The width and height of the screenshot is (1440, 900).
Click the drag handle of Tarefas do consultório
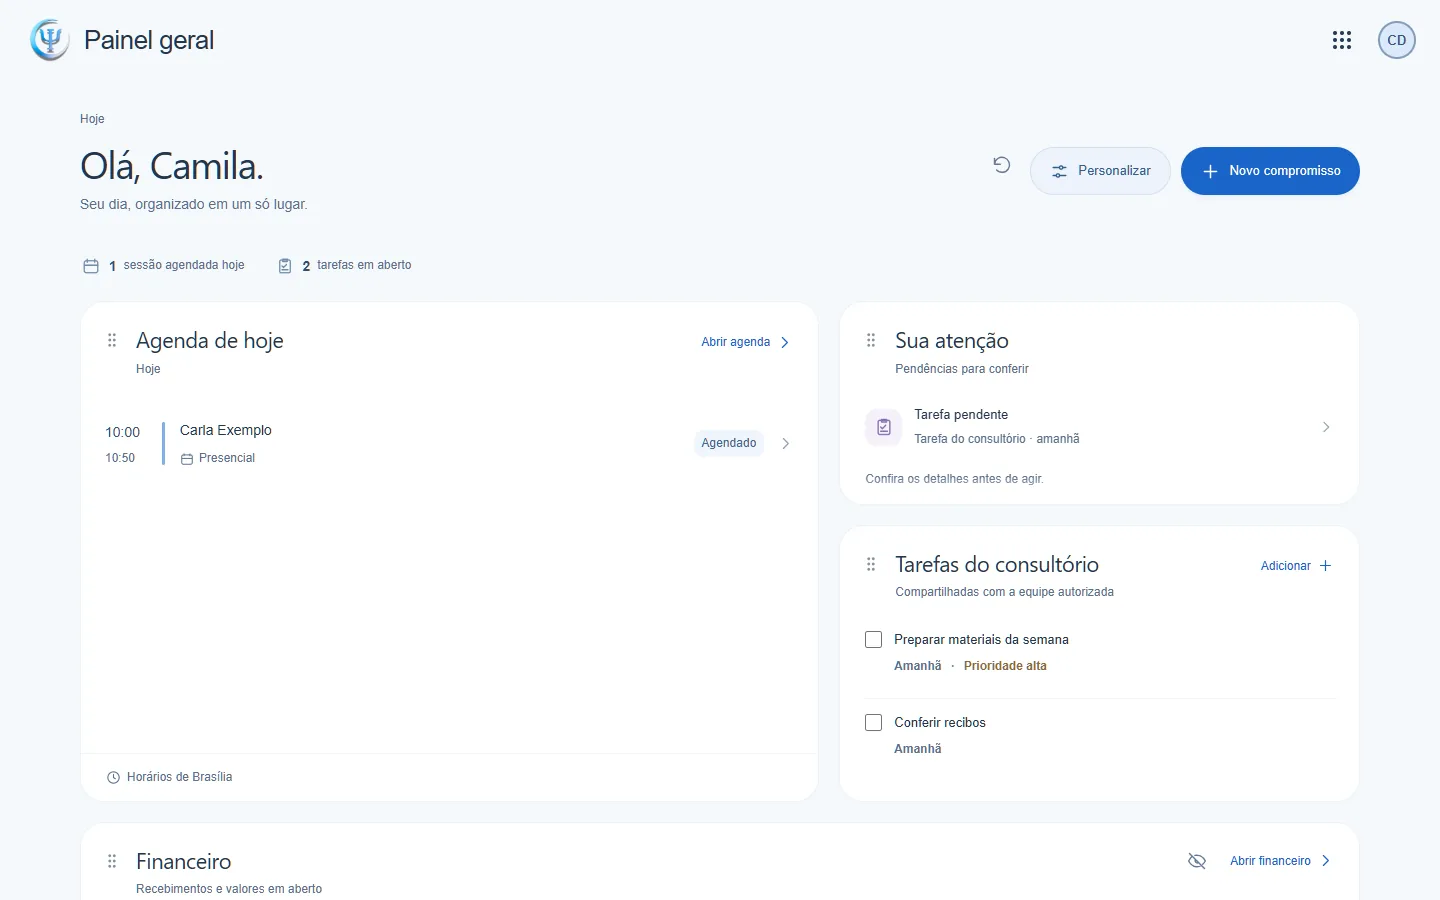click(871, 564)
